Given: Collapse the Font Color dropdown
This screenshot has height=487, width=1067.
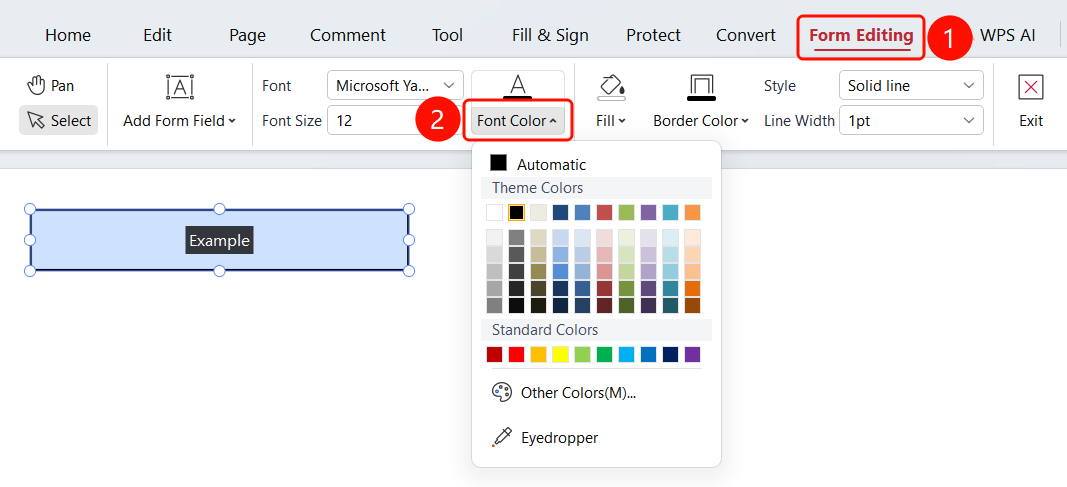Looking at the screenshot, I should [x=517, y=121].
